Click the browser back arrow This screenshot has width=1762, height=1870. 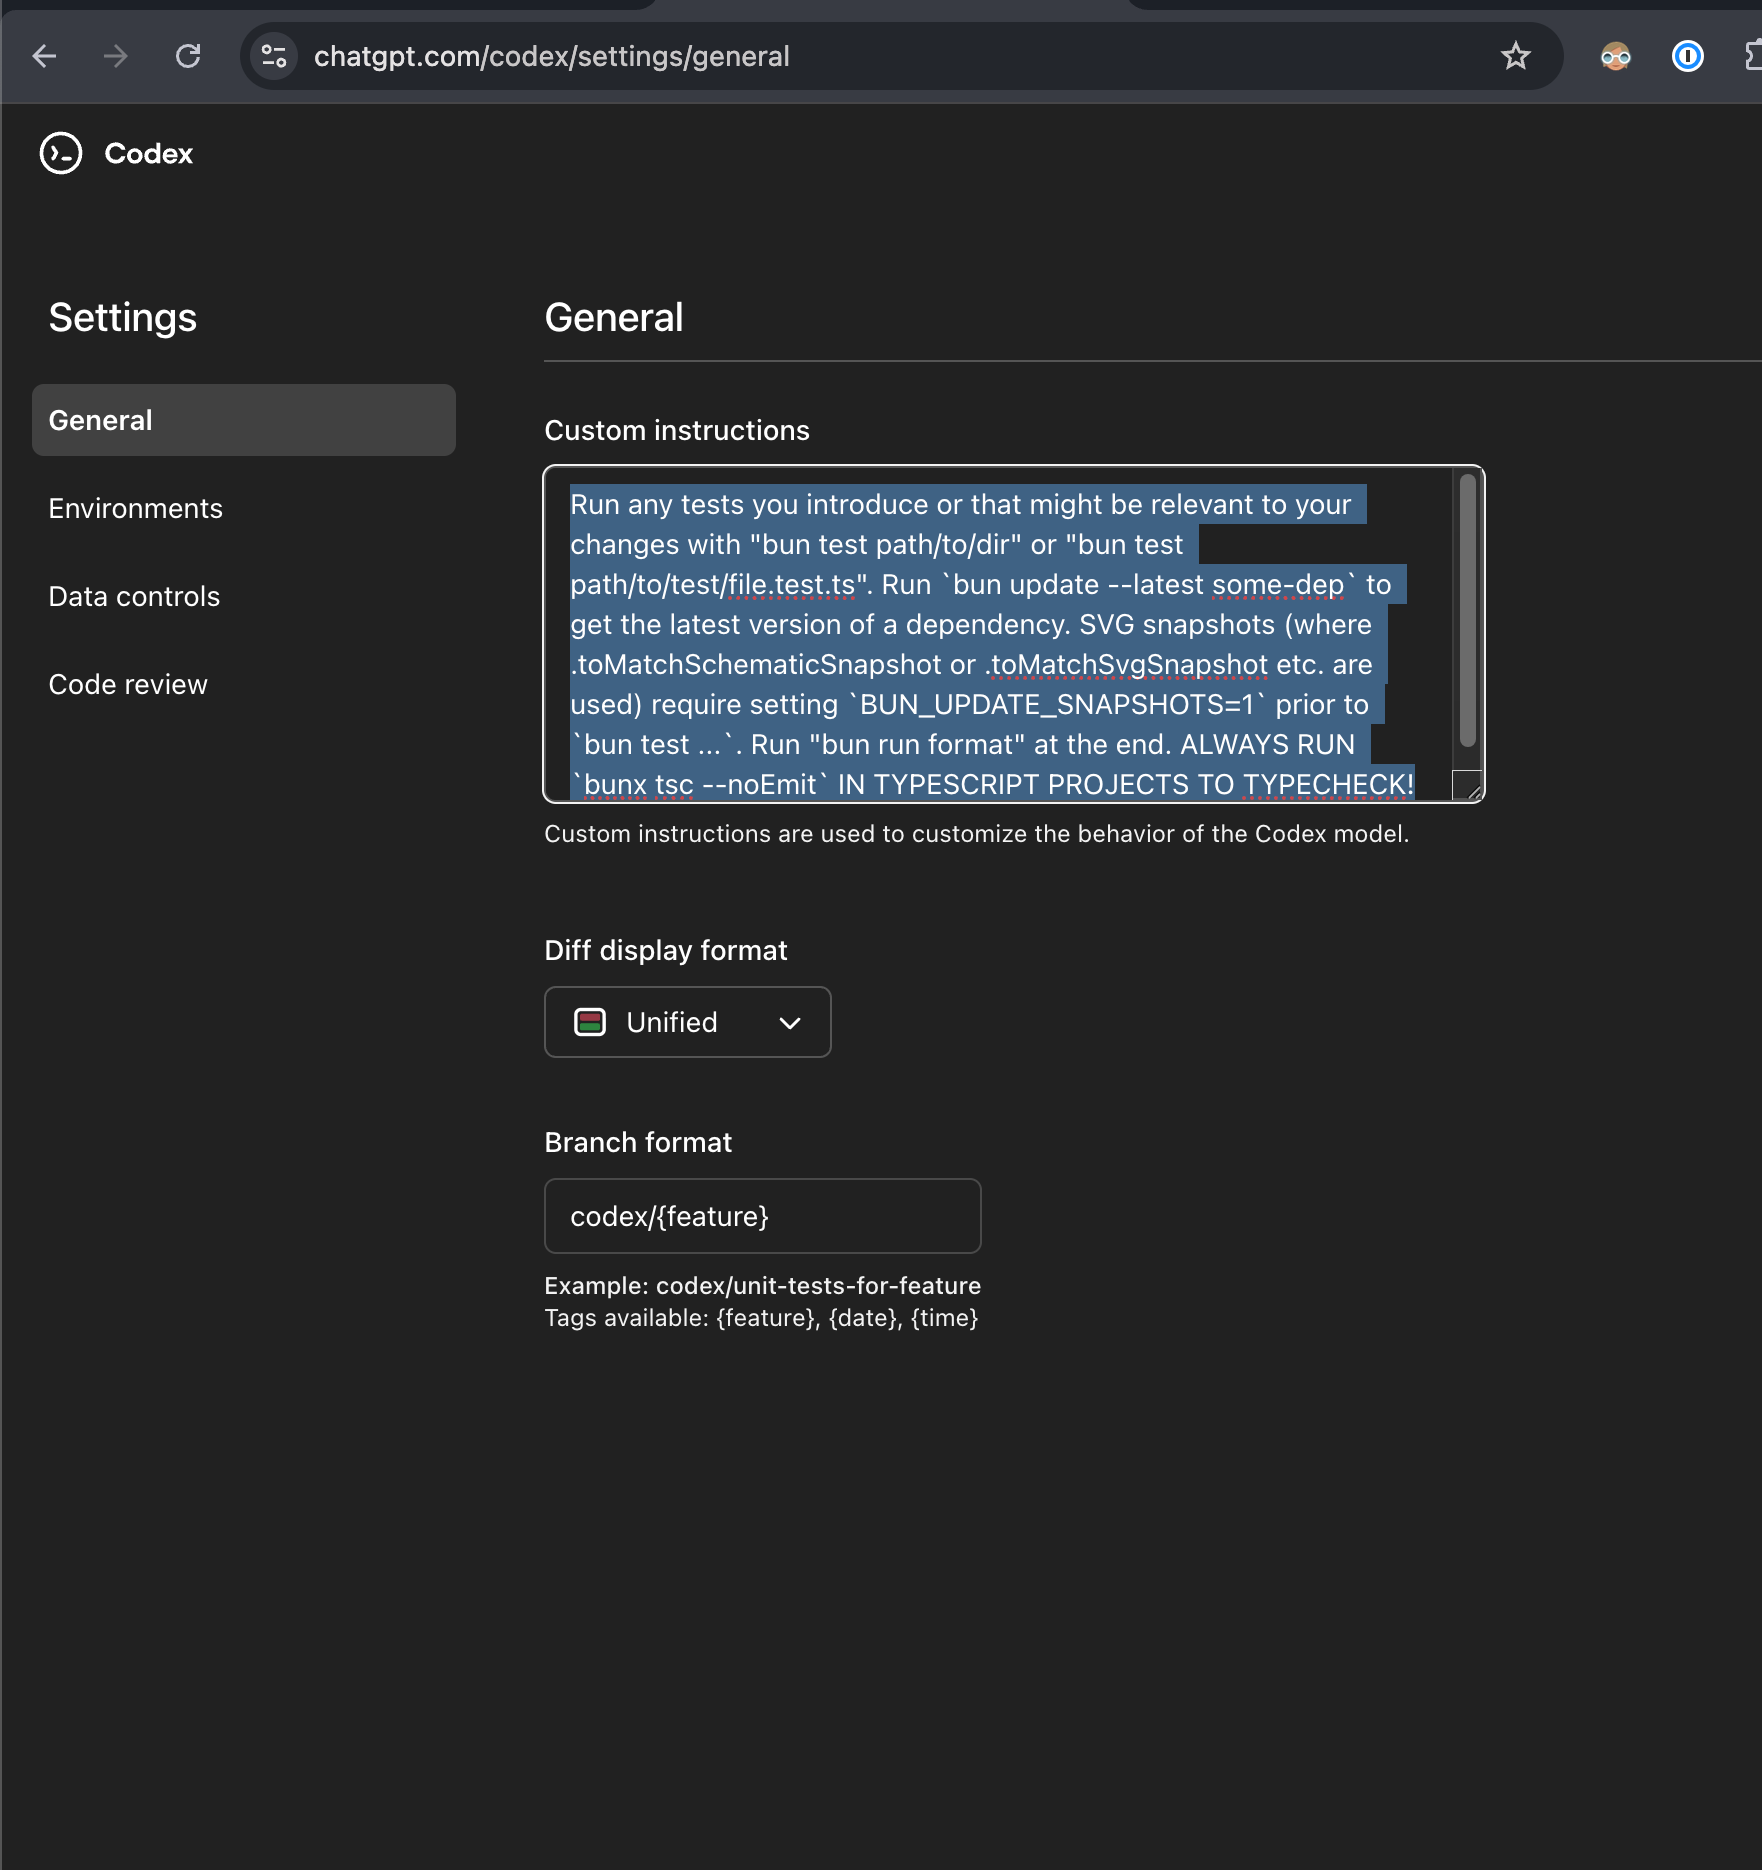click(x=44, y=56)
